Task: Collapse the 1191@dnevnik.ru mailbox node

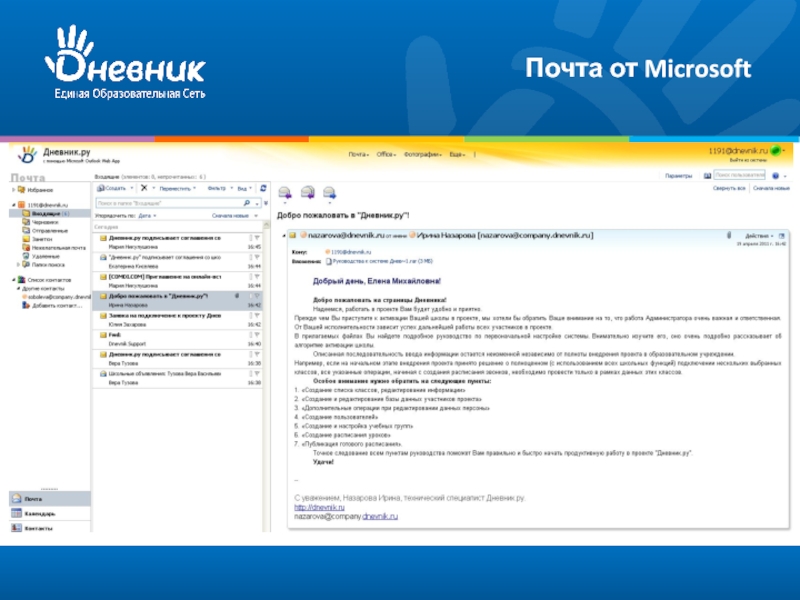Action: tap(13, 205)
